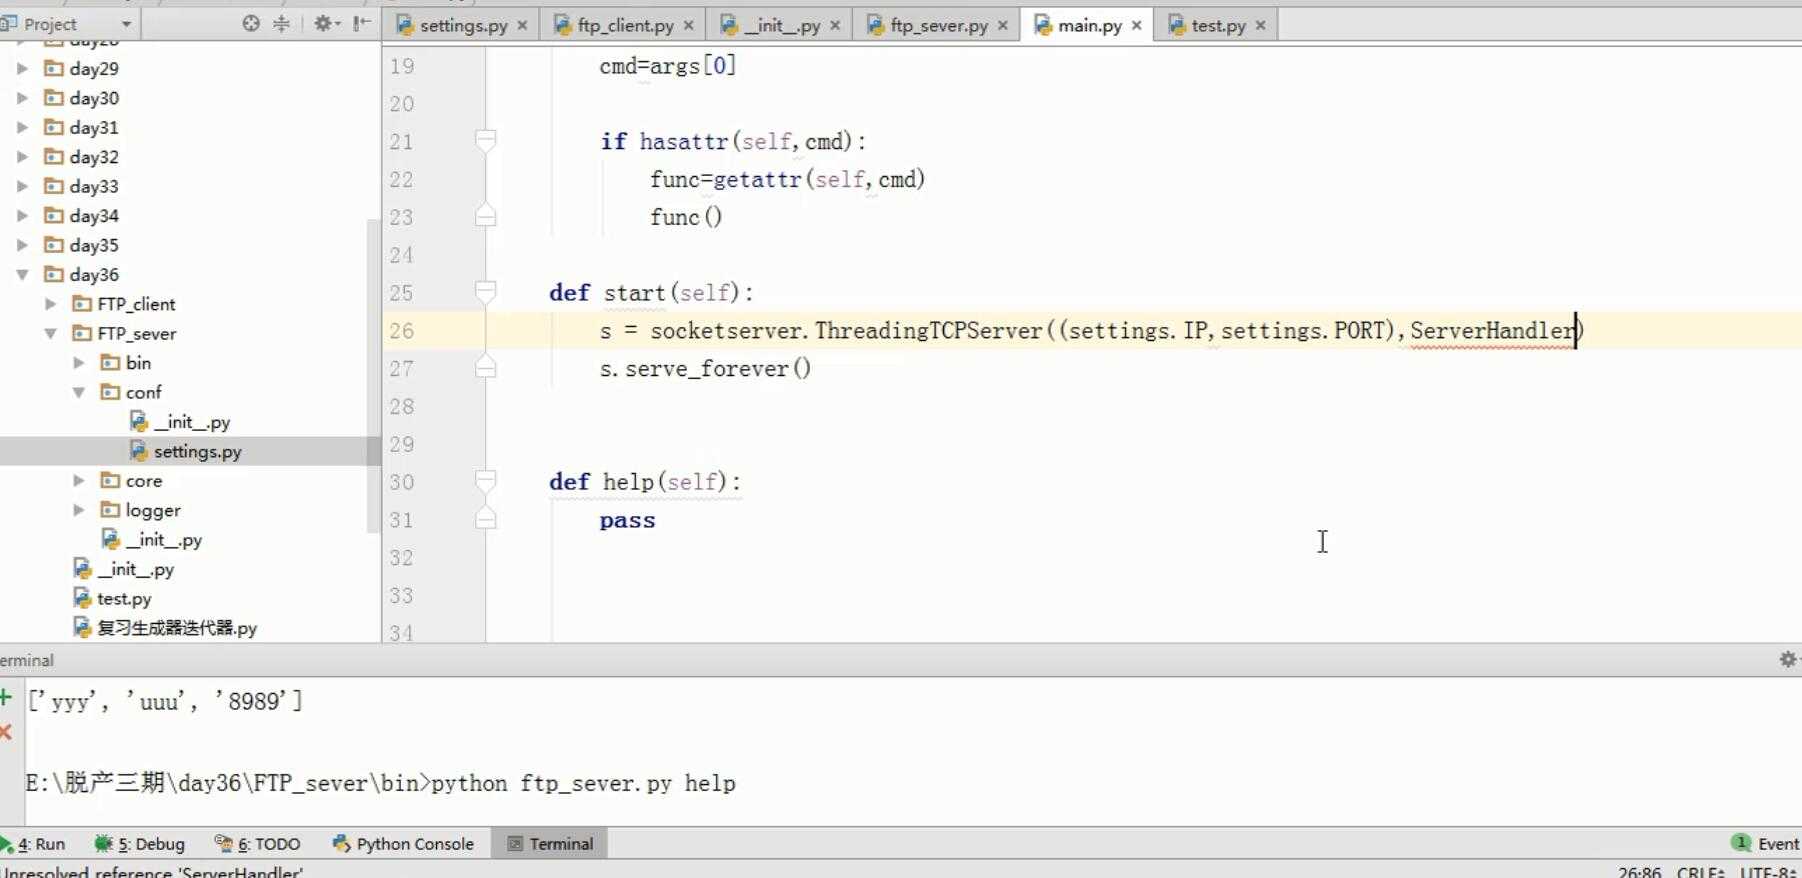Click the fold end marker on line 27

[485, 367]
